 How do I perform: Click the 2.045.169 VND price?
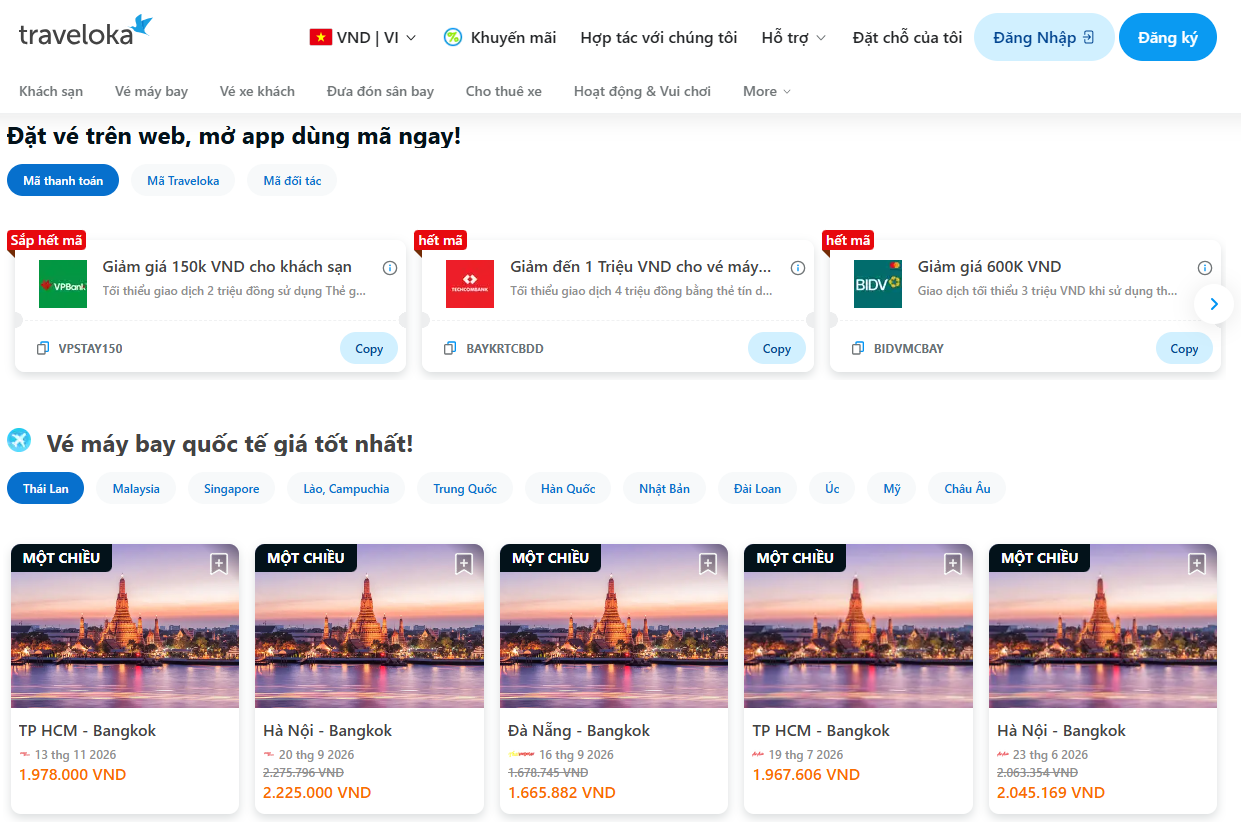(1051, 792)
